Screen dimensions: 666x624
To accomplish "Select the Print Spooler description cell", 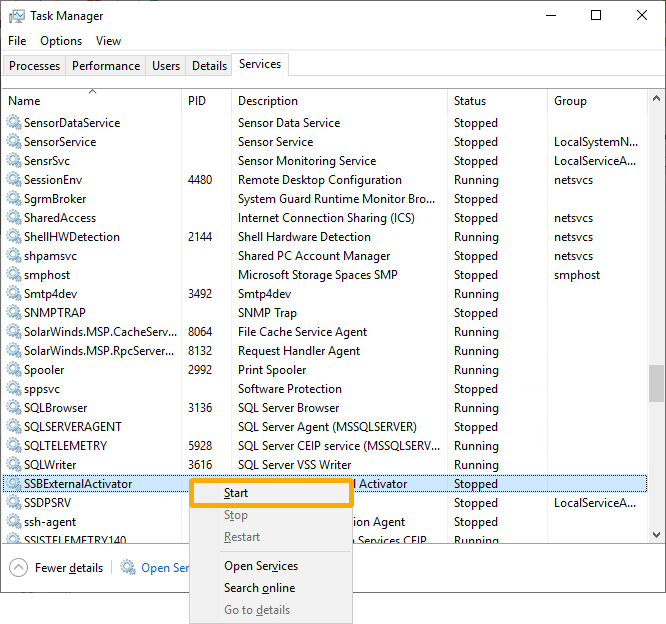I will coord(272,370).
